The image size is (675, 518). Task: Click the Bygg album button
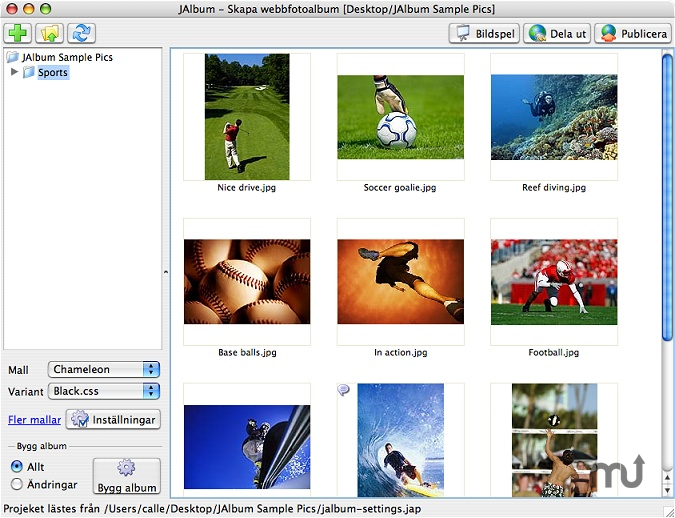[x=127, y=476]
